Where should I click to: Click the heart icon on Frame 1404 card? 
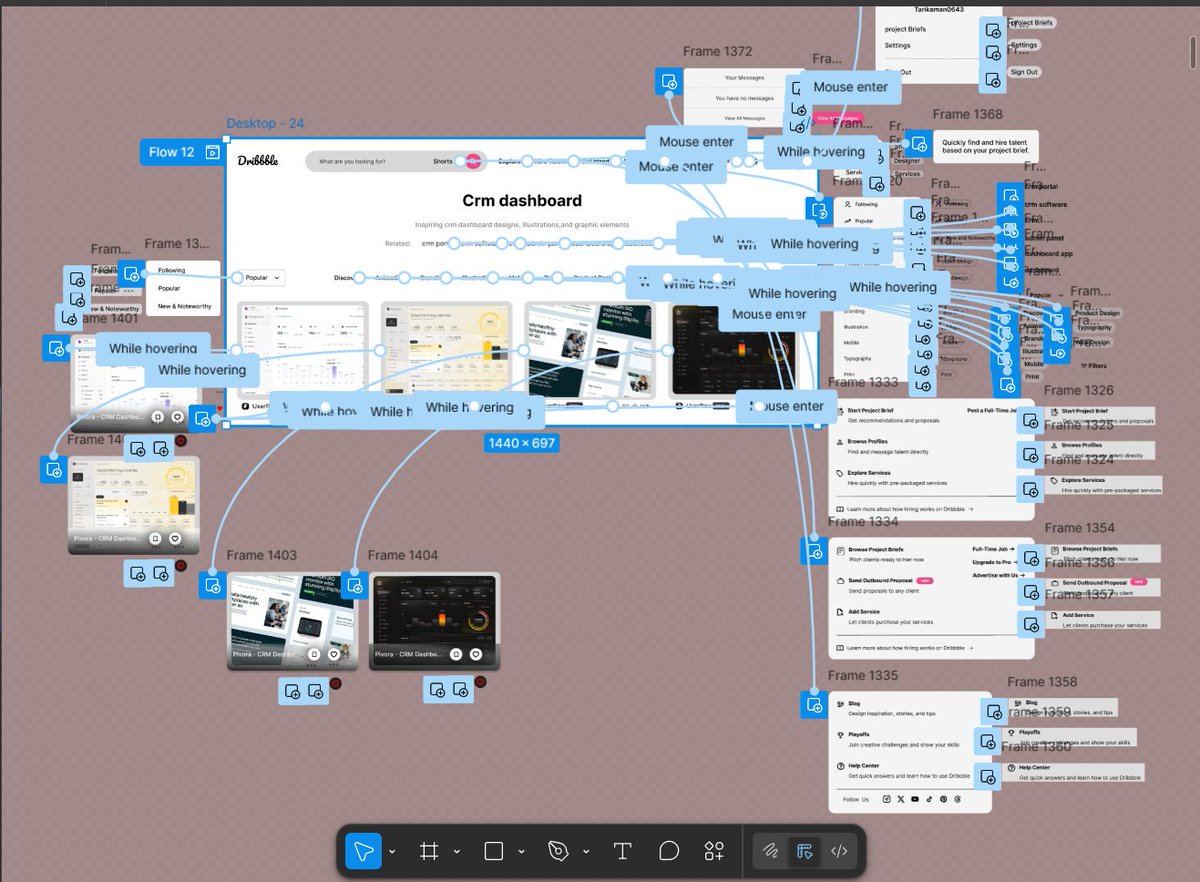(477, 654)
